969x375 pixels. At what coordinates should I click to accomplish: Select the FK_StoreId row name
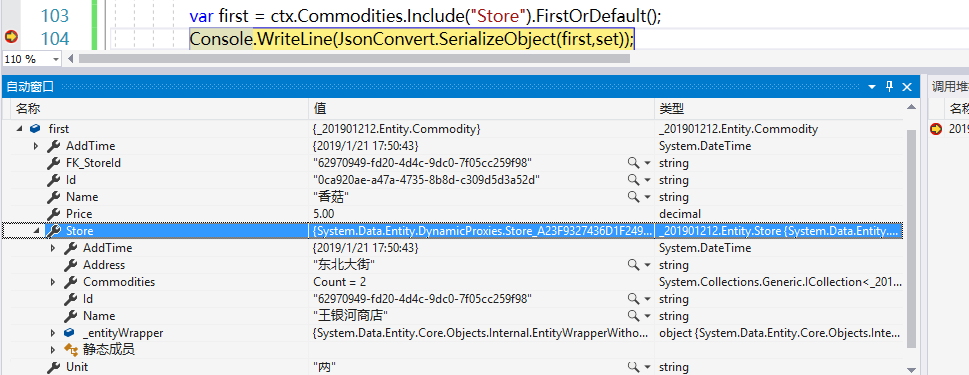click(93, 163)
